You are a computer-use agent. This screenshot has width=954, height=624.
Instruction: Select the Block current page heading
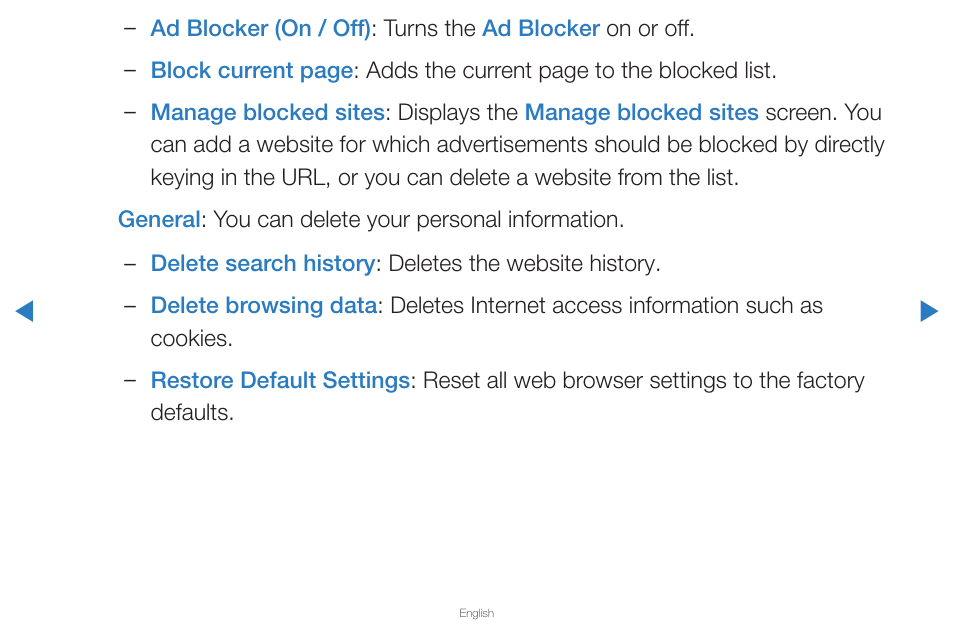252,71
